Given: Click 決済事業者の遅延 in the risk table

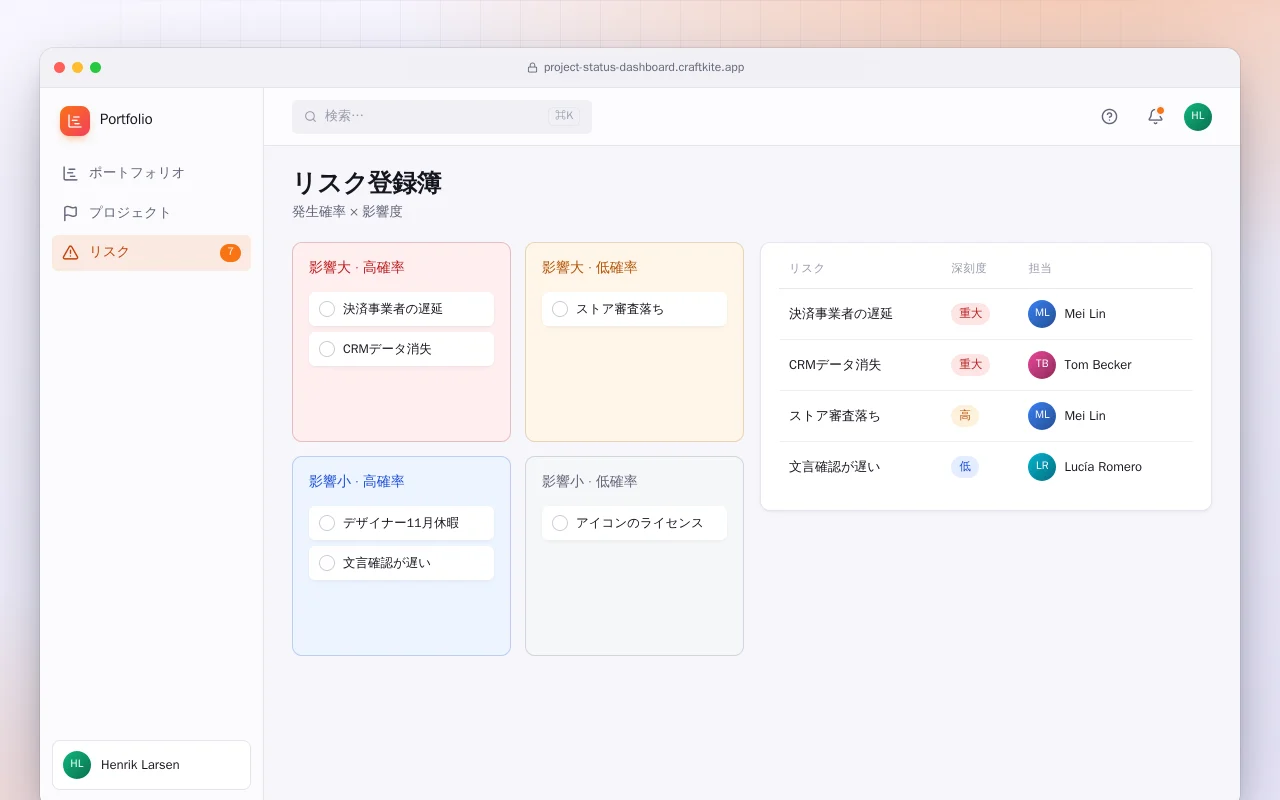Looking at the screenshot, I should click(841, 314).
